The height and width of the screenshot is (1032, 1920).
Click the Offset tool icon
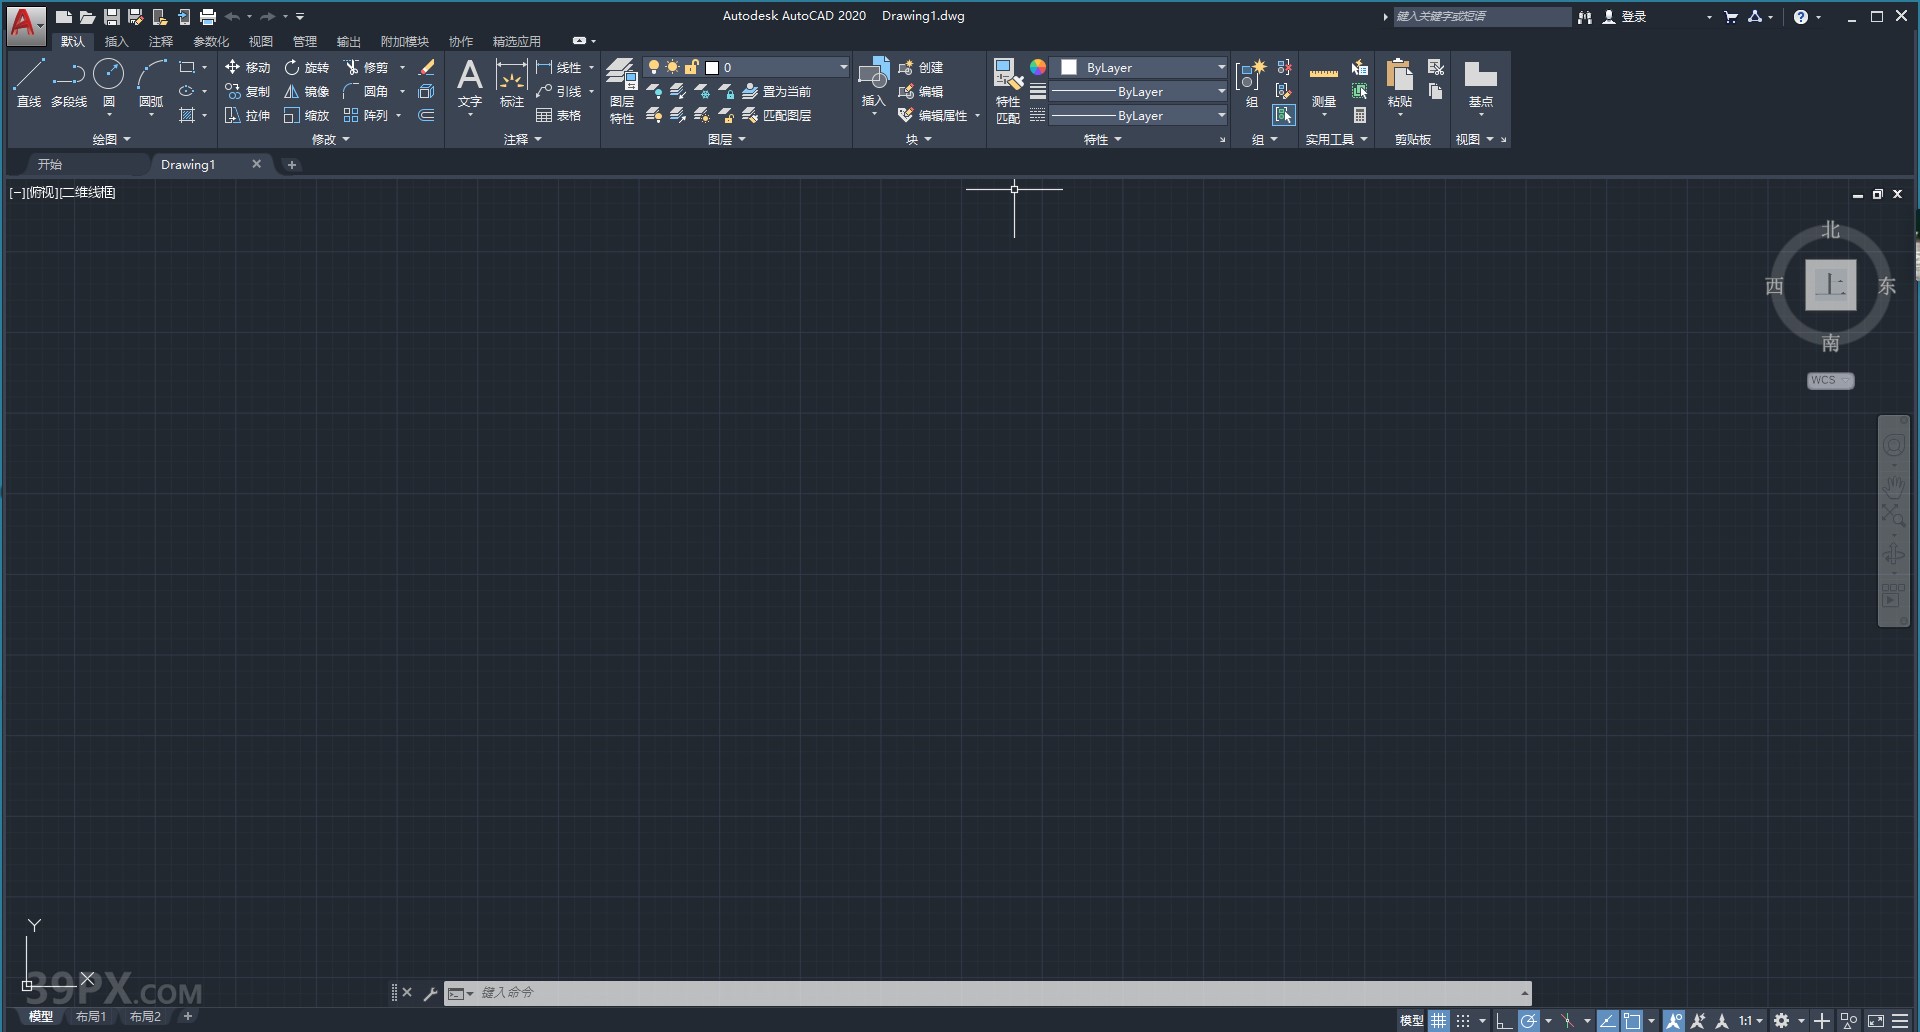point(426,115)
